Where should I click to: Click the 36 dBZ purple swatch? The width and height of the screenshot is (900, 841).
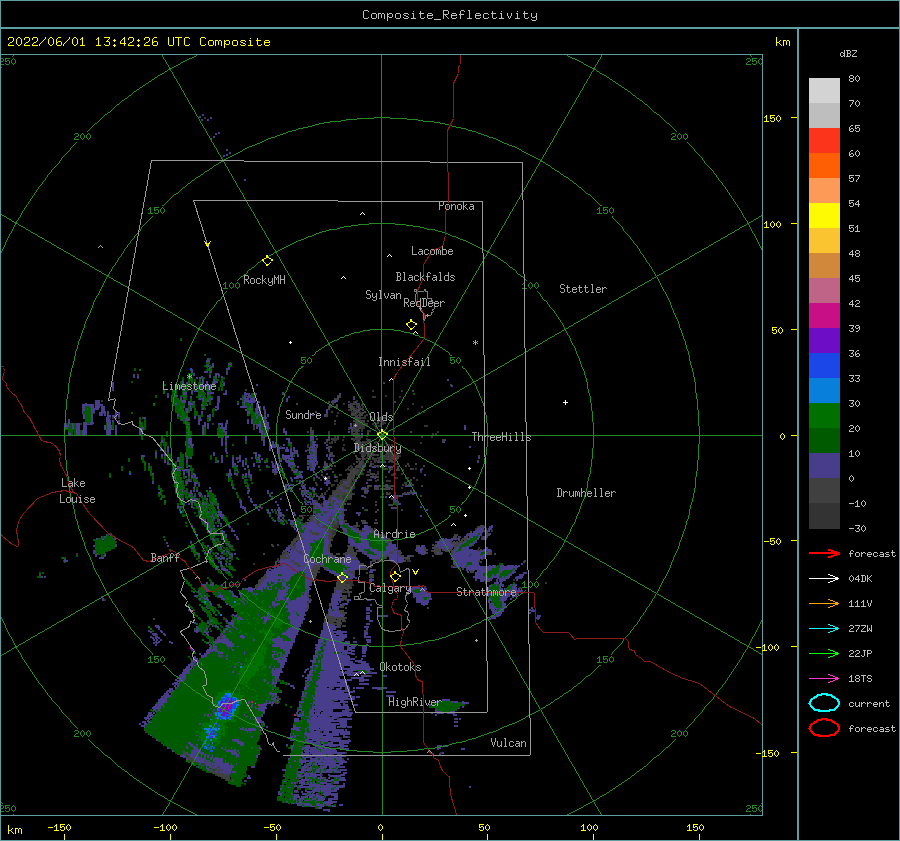(824, 341)
